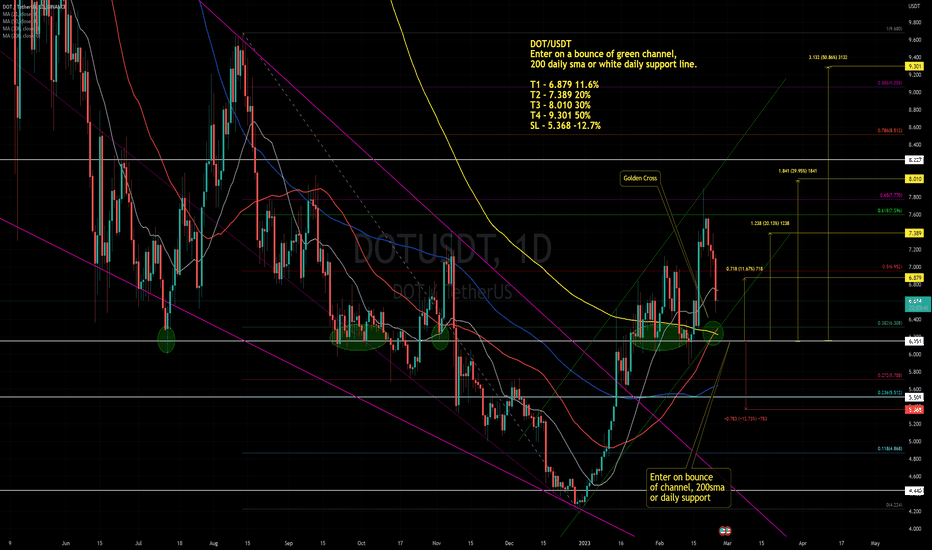Click the Aug label on time axis
This screenshot has height=550, width=932.
tap(213, 543)
